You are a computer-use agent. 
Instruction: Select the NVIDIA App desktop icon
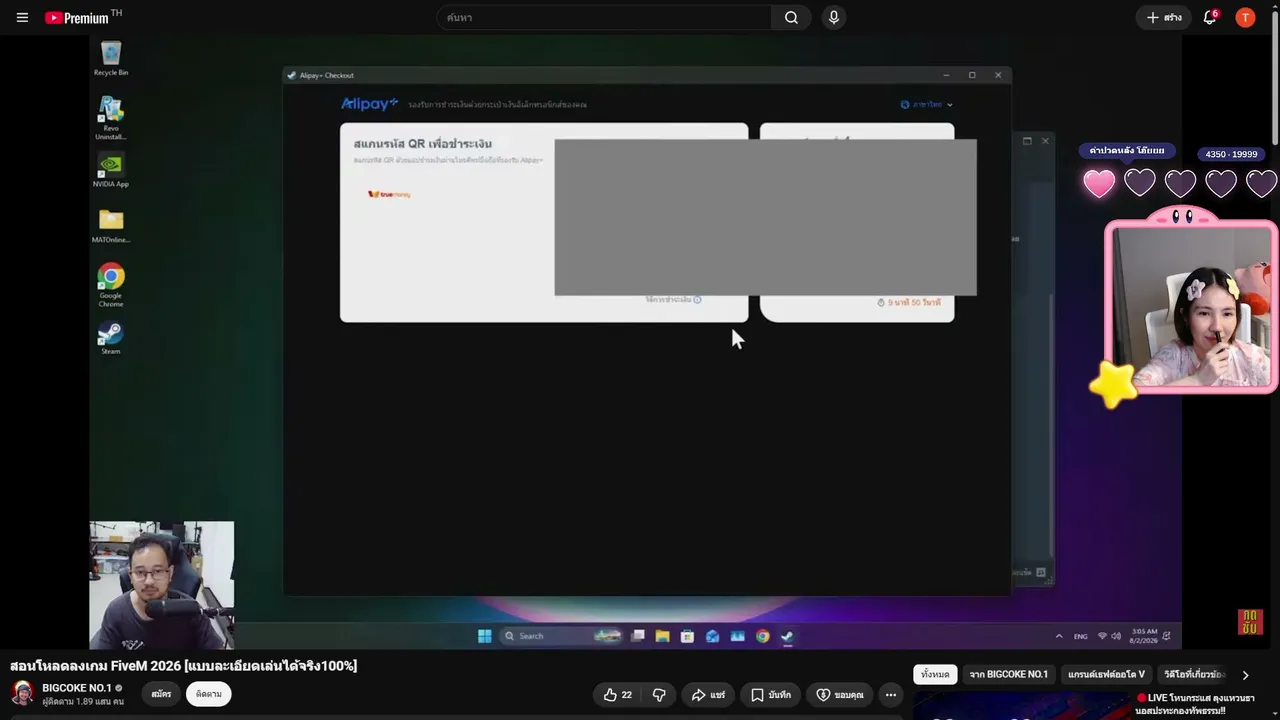[111, 170]
